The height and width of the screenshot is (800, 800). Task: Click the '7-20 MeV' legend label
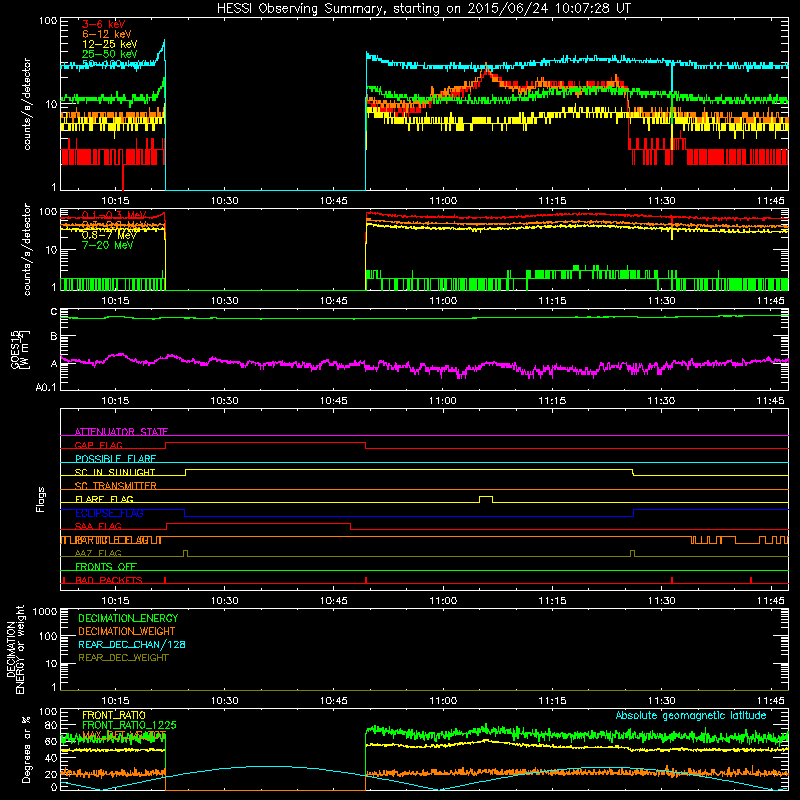tap(108, 245)
